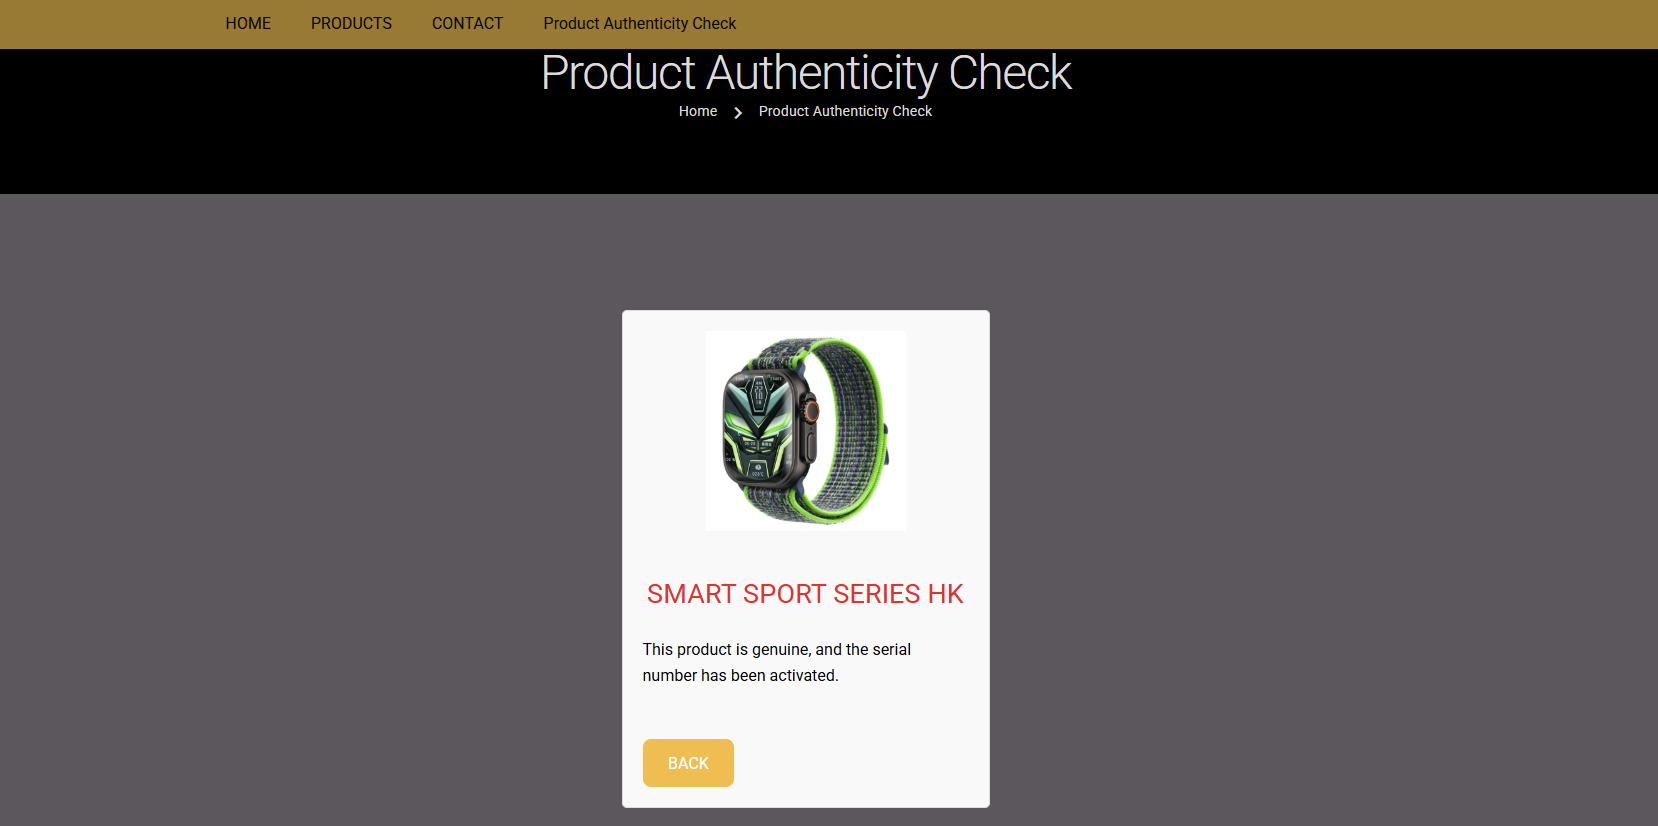This screenshot has height=826, width=1658.
Task: Click the 'This product is genuine' text line
Action: pyautogui.click(x=777, y=650)
